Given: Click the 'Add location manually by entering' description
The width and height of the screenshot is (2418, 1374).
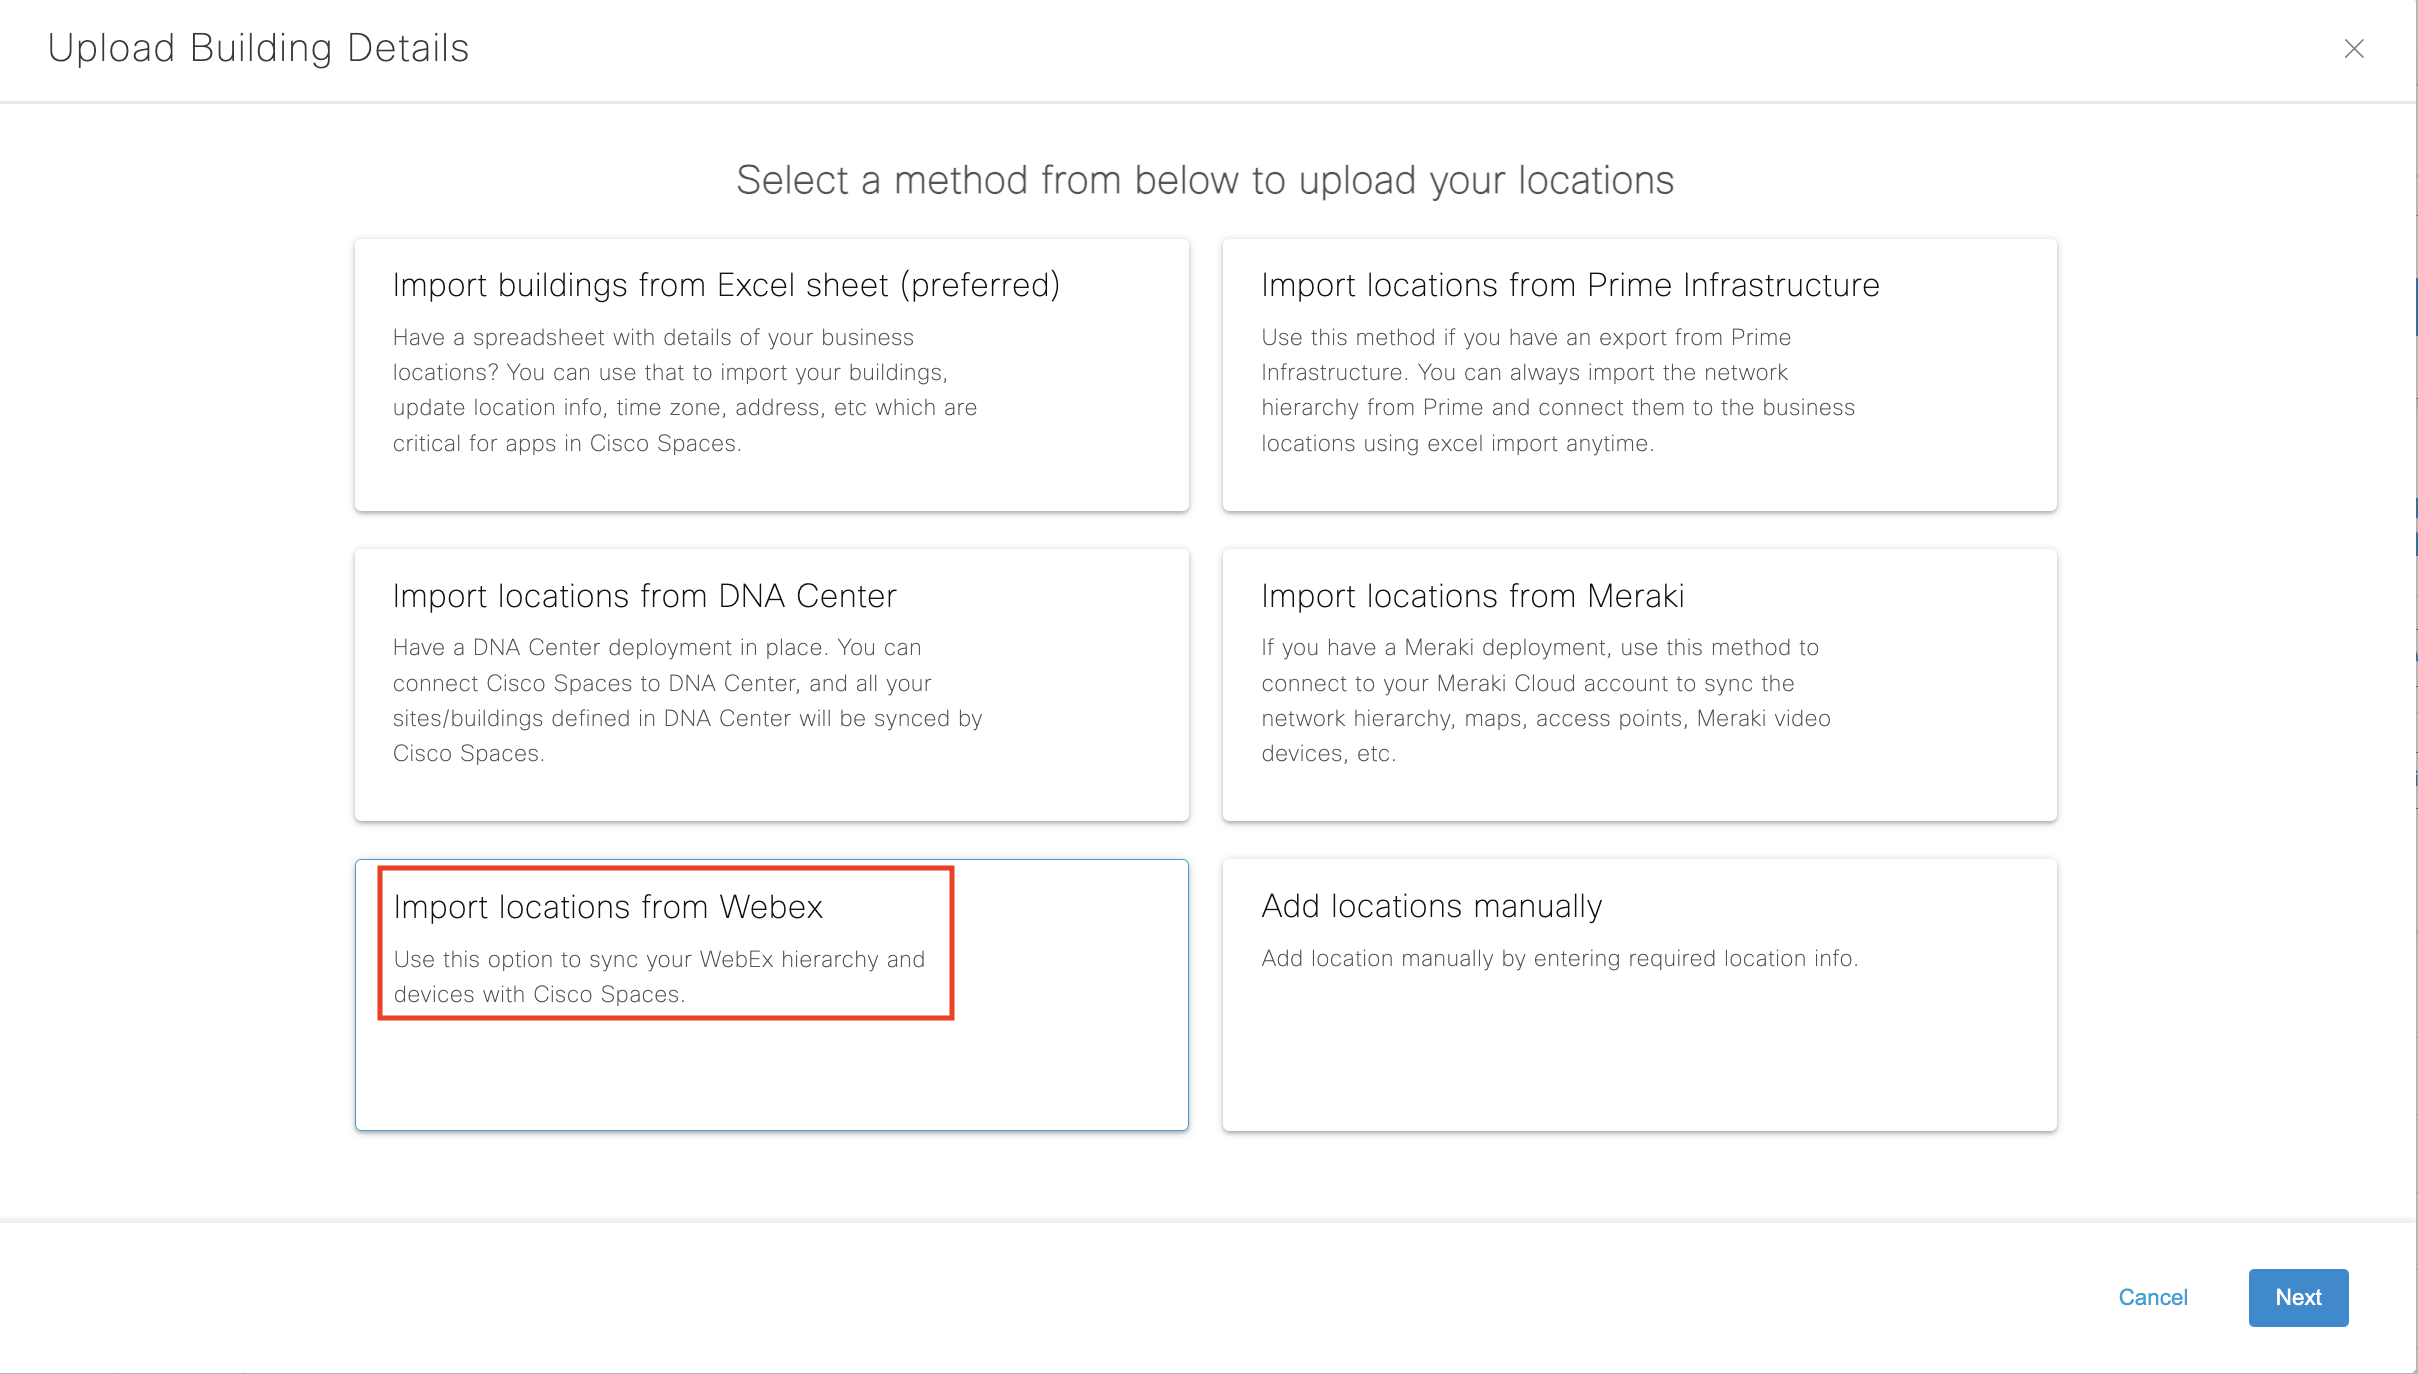Looking at the screenshot, I should 1559,958.
